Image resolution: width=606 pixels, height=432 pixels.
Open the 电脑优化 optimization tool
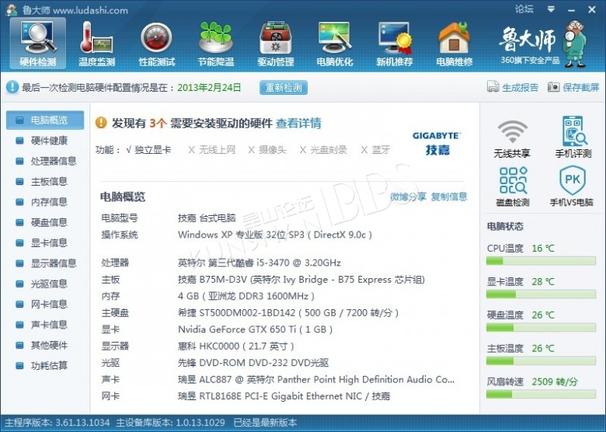335,44
